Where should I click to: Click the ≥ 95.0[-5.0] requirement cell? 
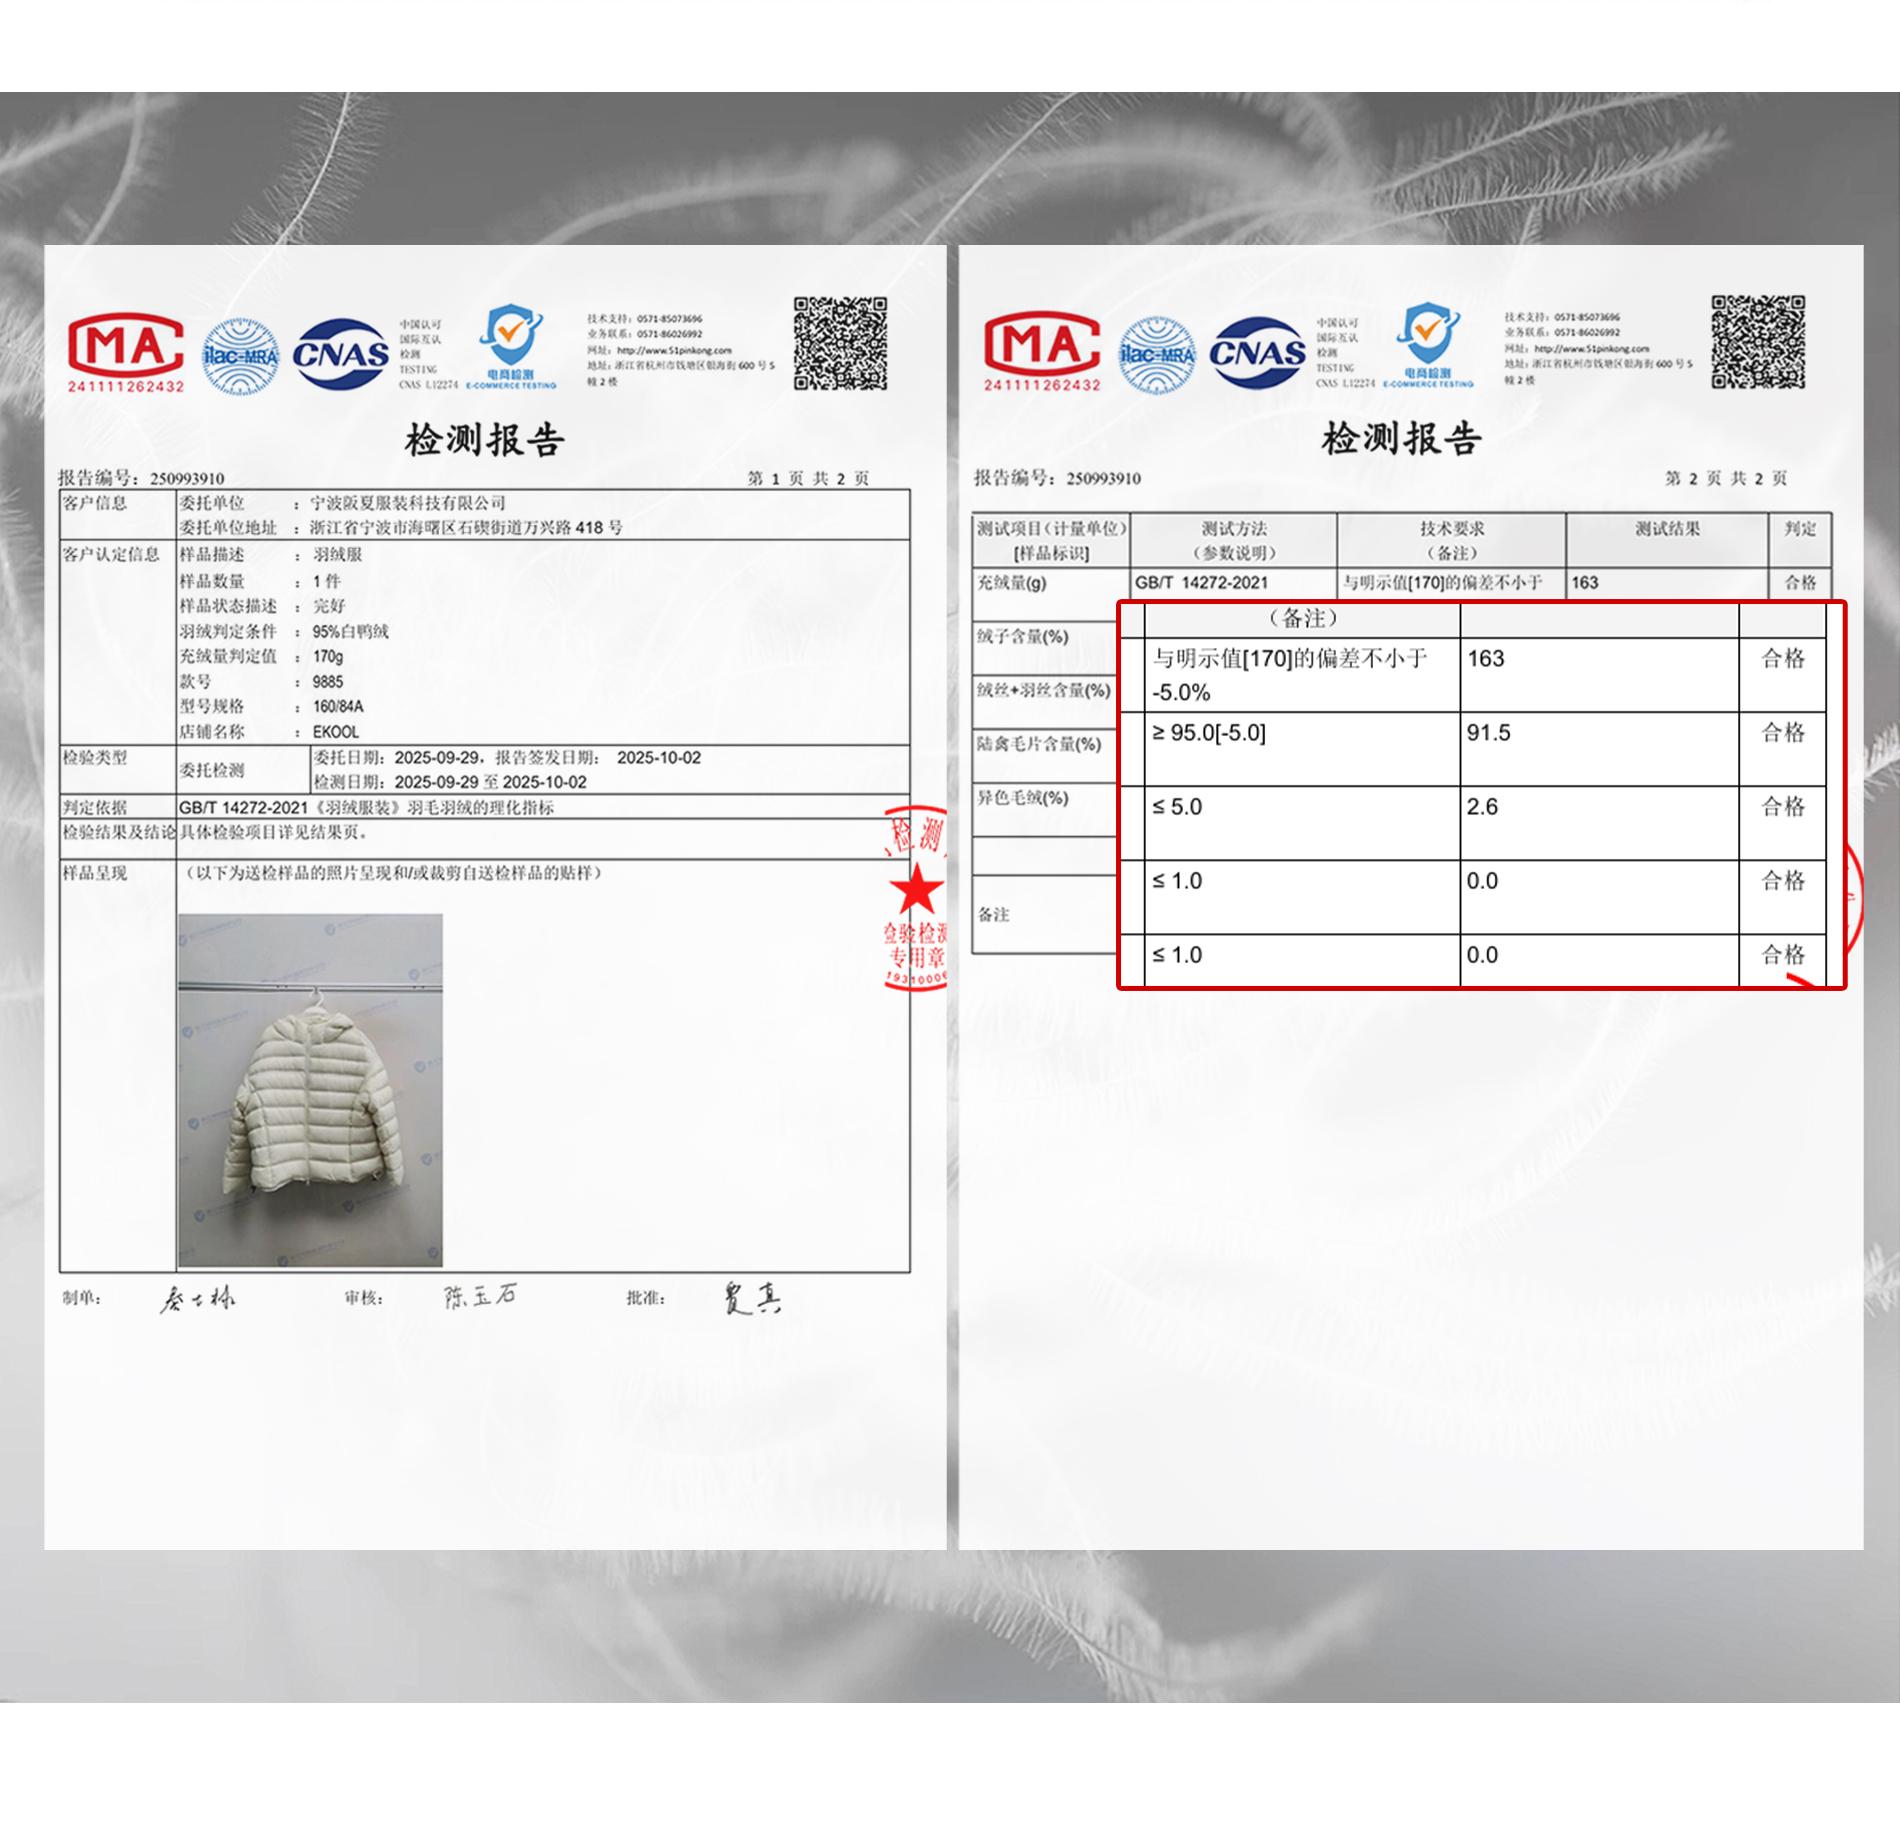coord(1302,749)
